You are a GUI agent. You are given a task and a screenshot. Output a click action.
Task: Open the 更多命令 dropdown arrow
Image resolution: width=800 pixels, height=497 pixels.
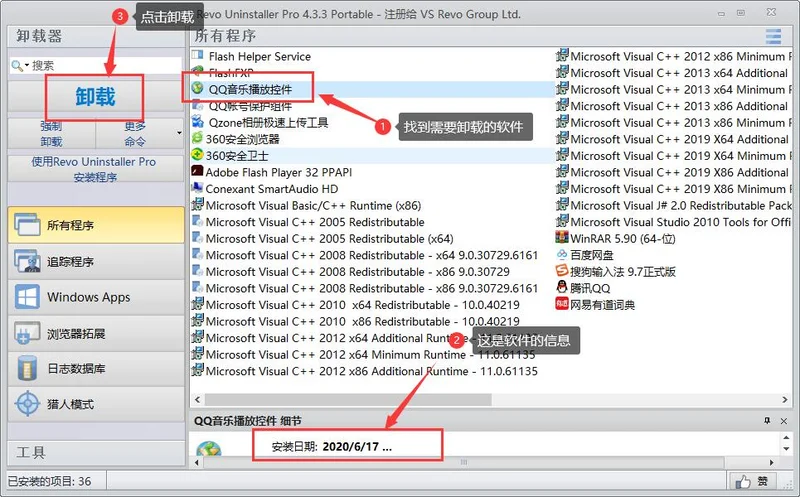179,134
